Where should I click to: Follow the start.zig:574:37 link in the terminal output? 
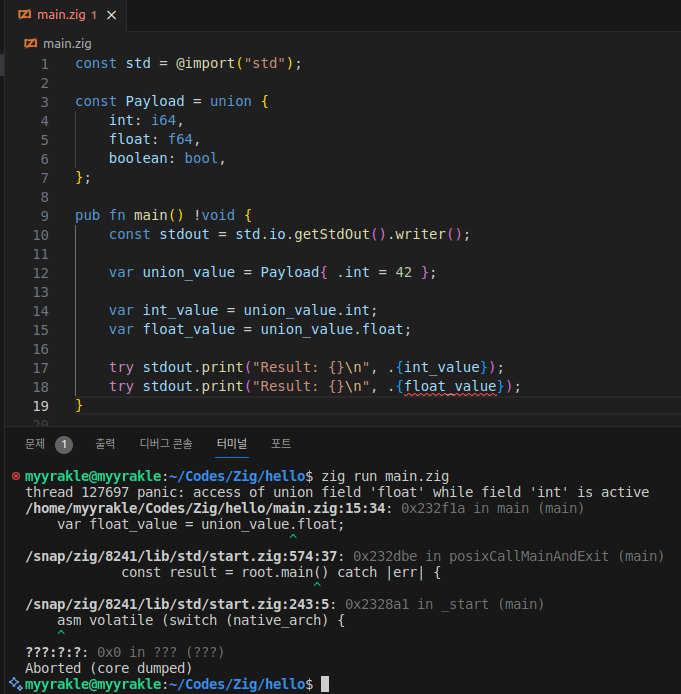(184, 556)
